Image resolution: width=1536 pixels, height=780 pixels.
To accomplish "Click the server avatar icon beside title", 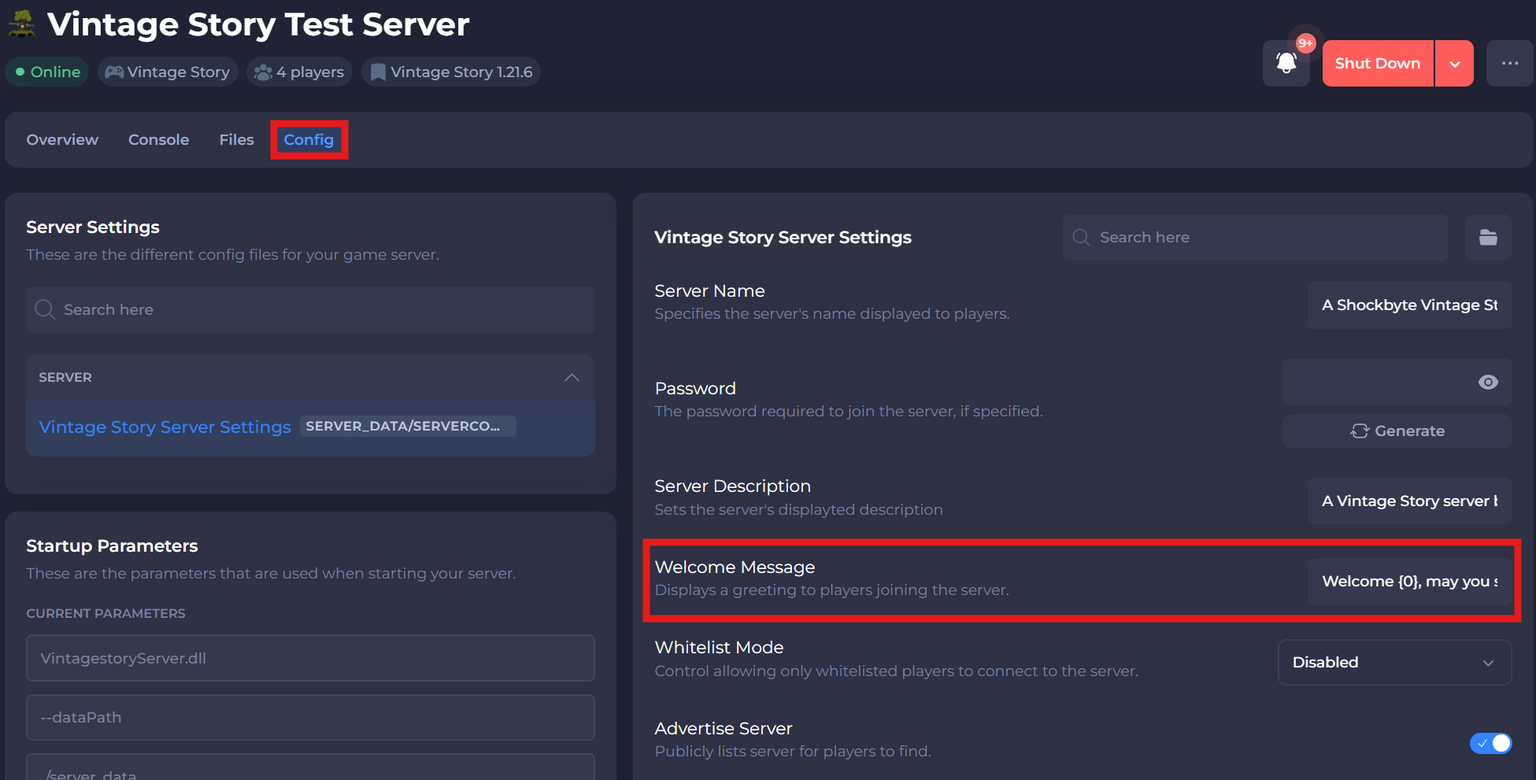I will coord(22,24).
